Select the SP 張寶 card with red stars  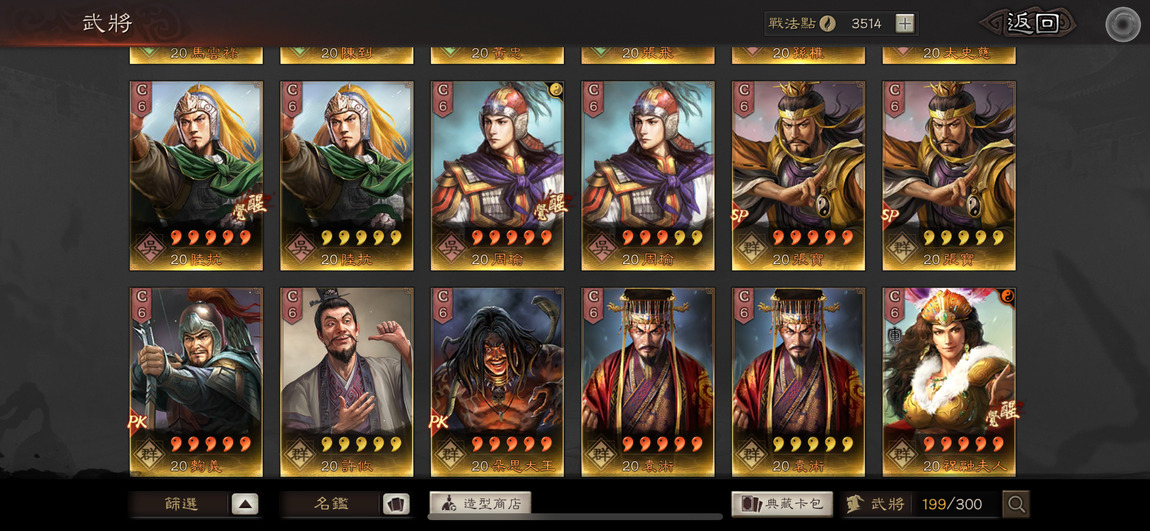tap(798, 175)
